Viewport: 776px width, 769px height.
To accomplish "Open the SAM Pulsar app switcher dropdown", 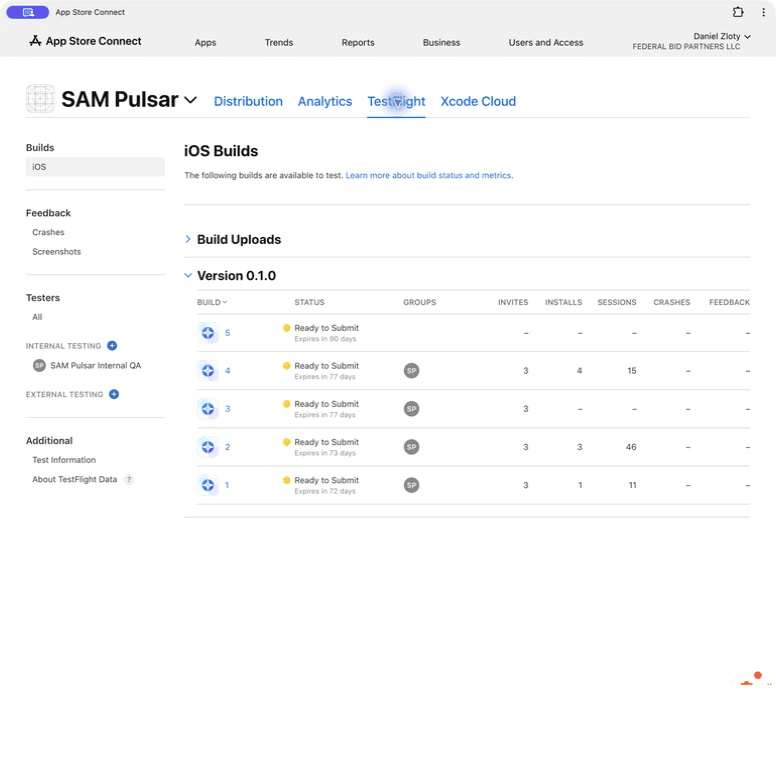I will [191, 100].
